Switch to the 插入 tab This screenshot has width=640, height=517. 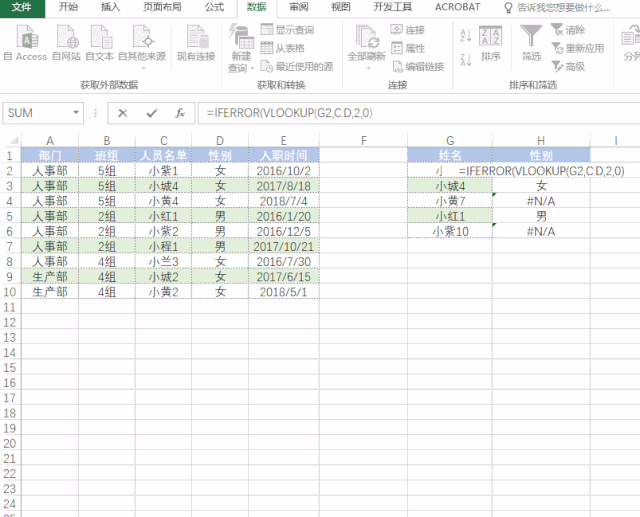[x=110, y=7]
